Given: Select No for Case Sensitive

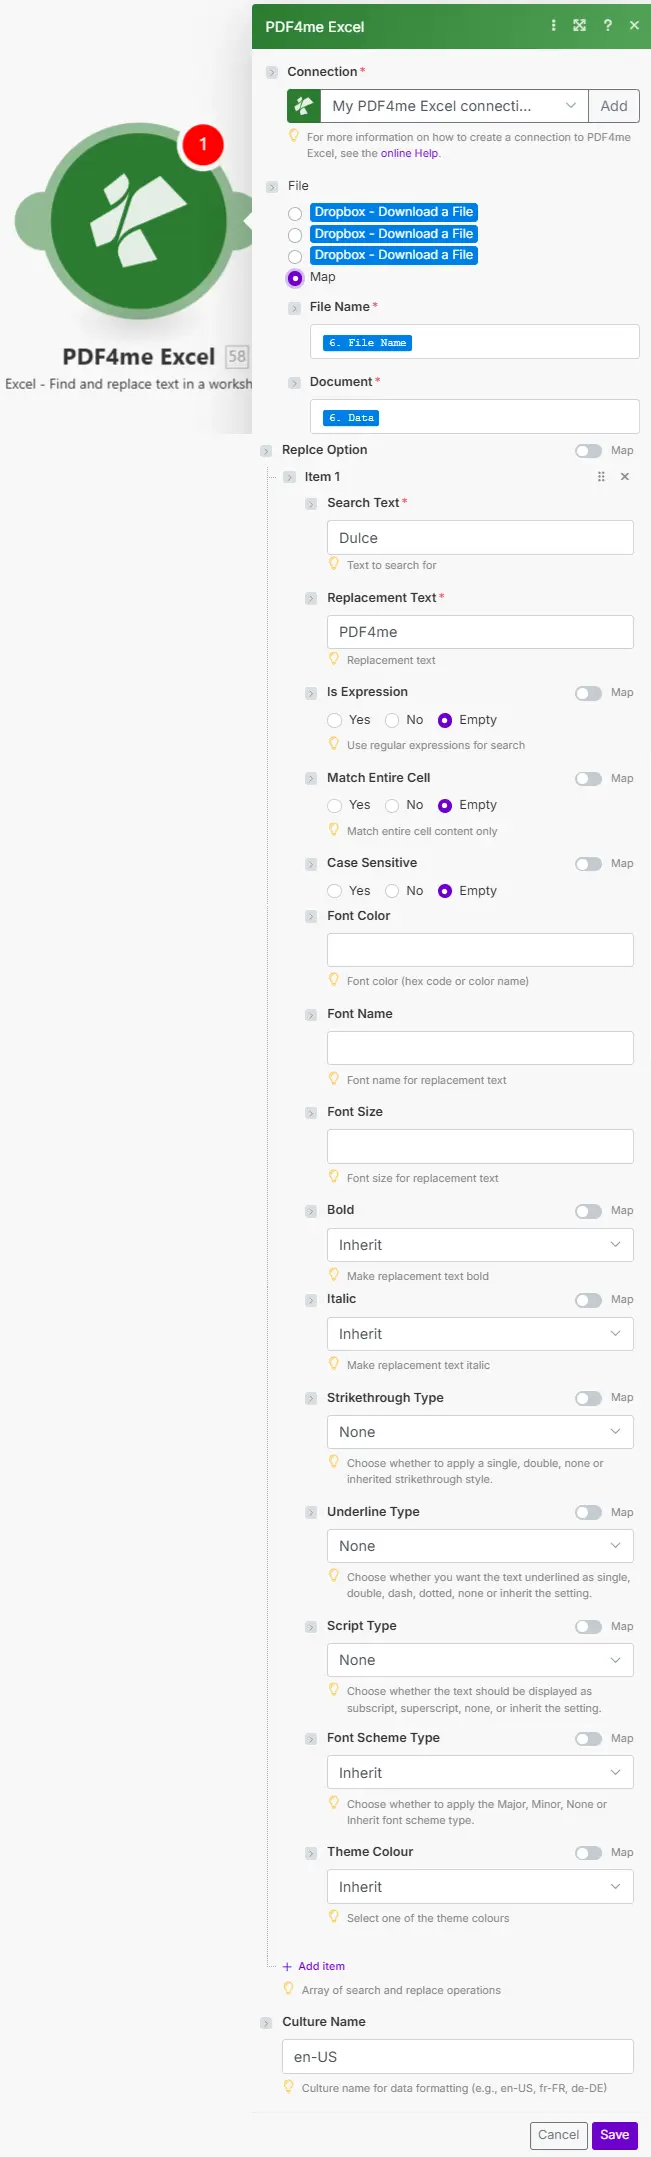Looking at the screenshot, I should [393, 891].
